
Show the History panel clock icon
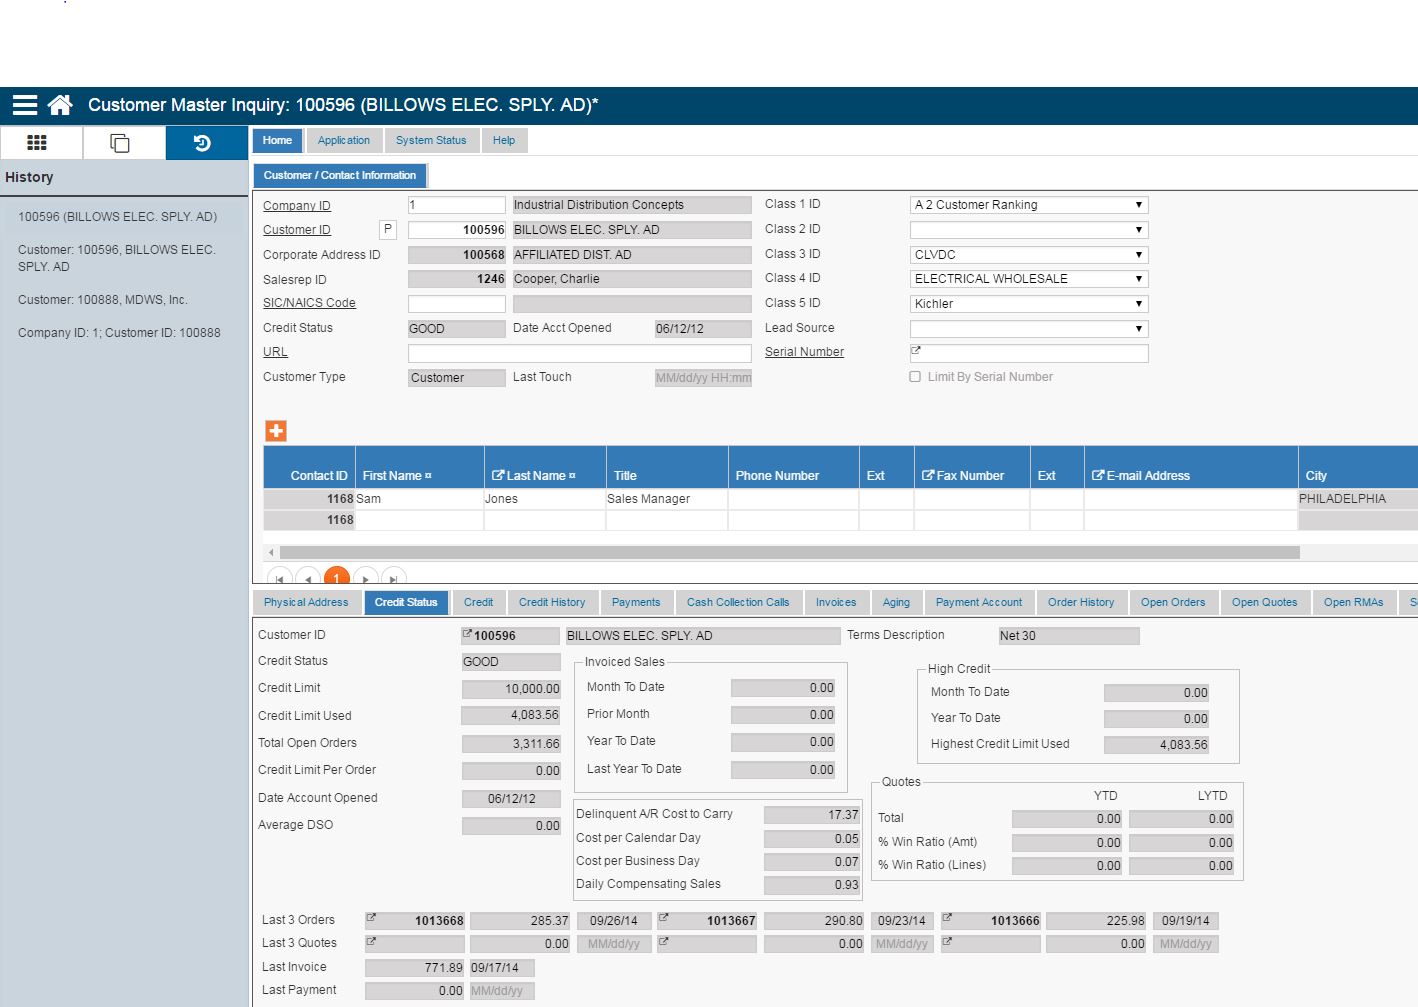pyautogui.click(x=202, y=143)
